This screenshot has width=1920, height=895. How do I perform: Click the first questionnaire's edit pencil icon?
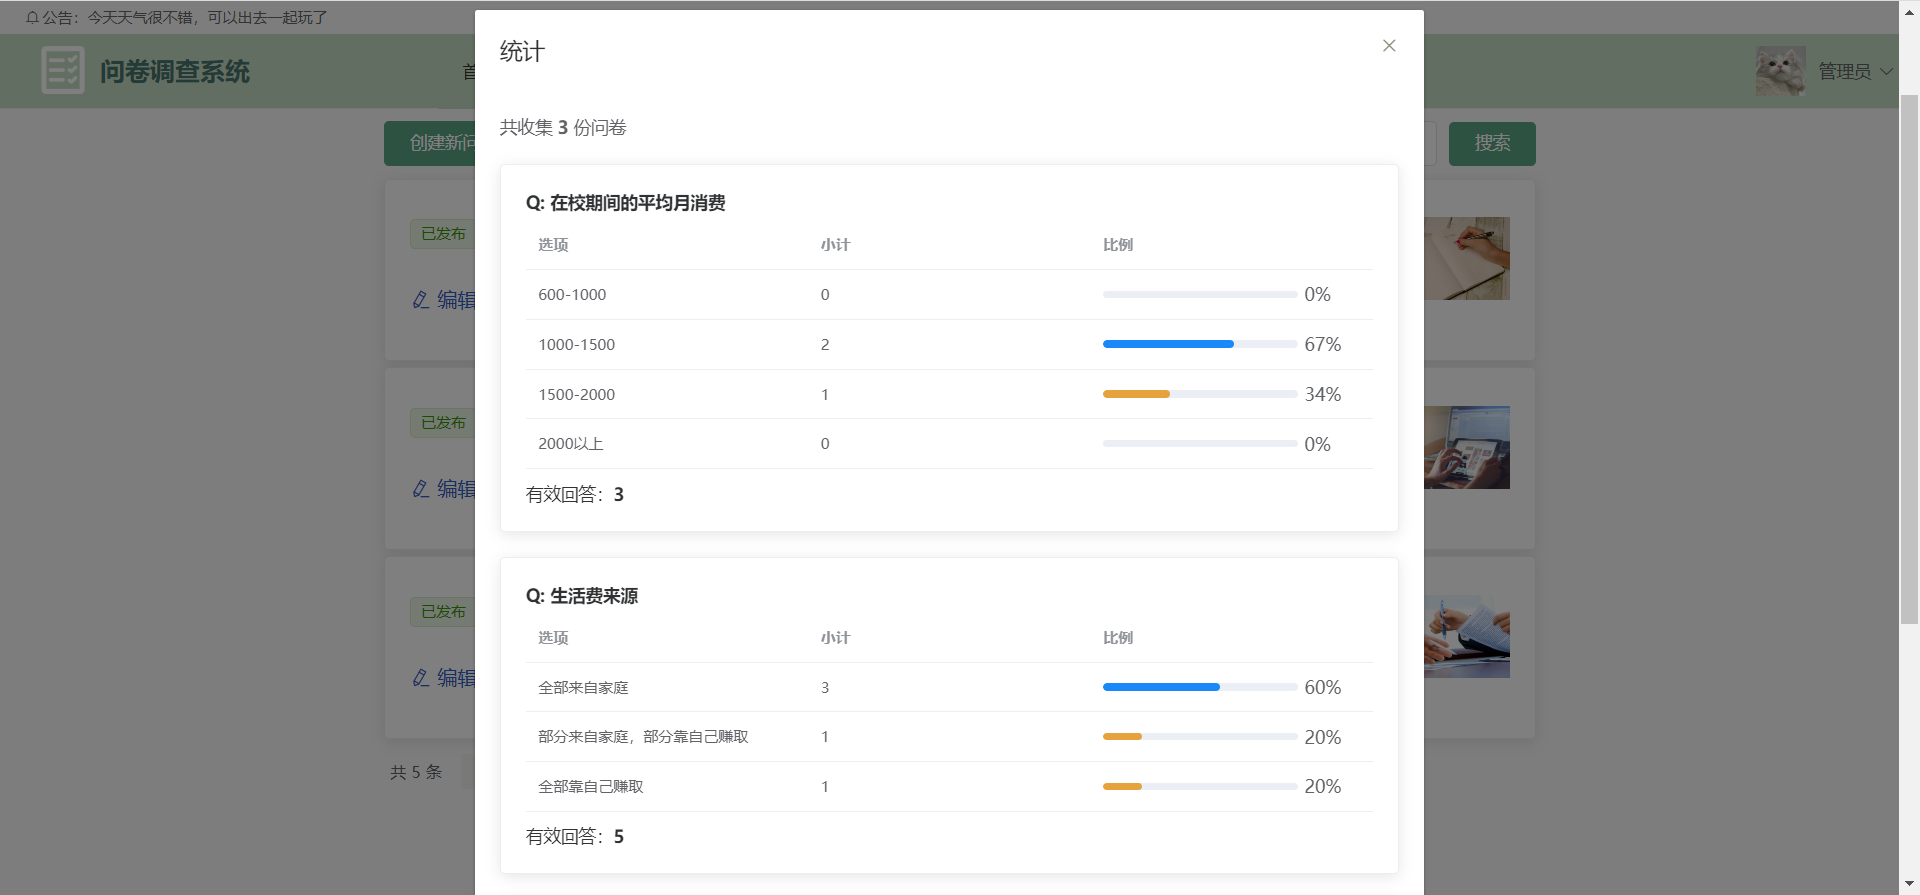click(421, 300)
